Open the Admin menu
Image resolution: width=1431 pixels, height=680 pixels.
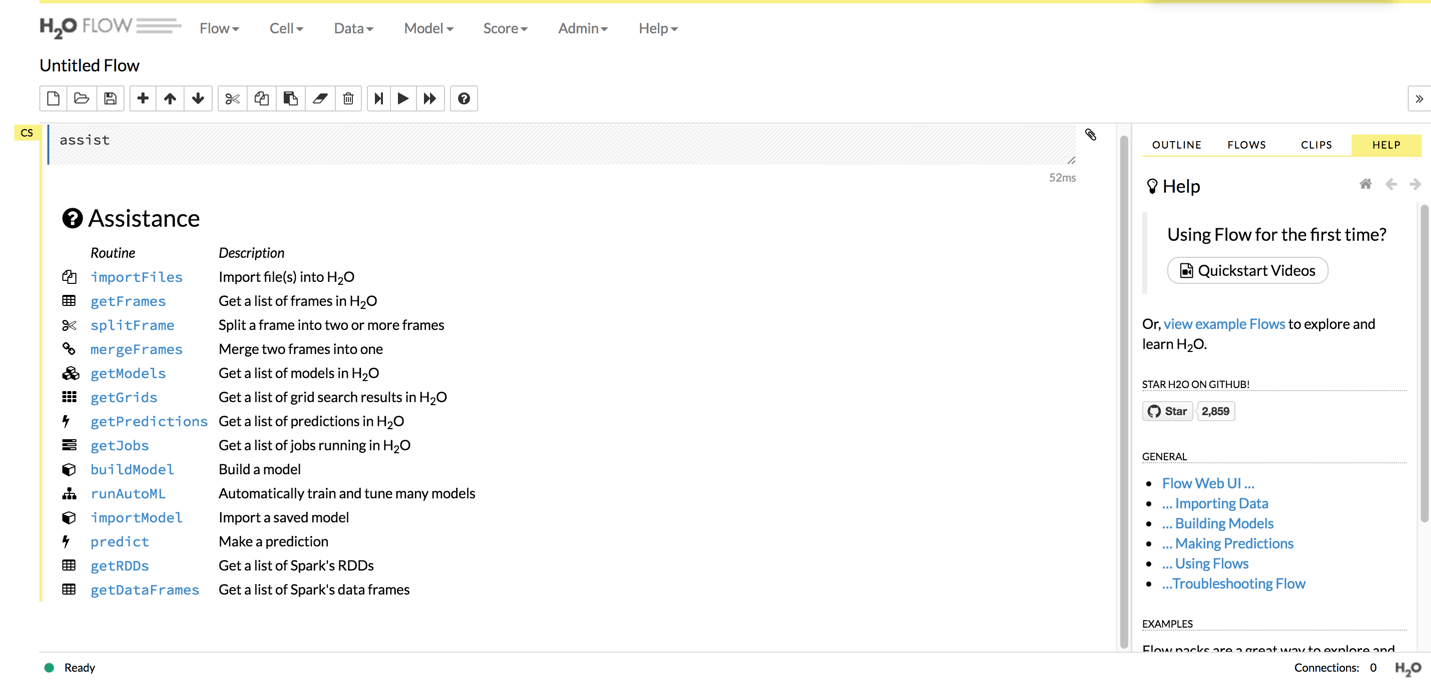coord(582,28)
